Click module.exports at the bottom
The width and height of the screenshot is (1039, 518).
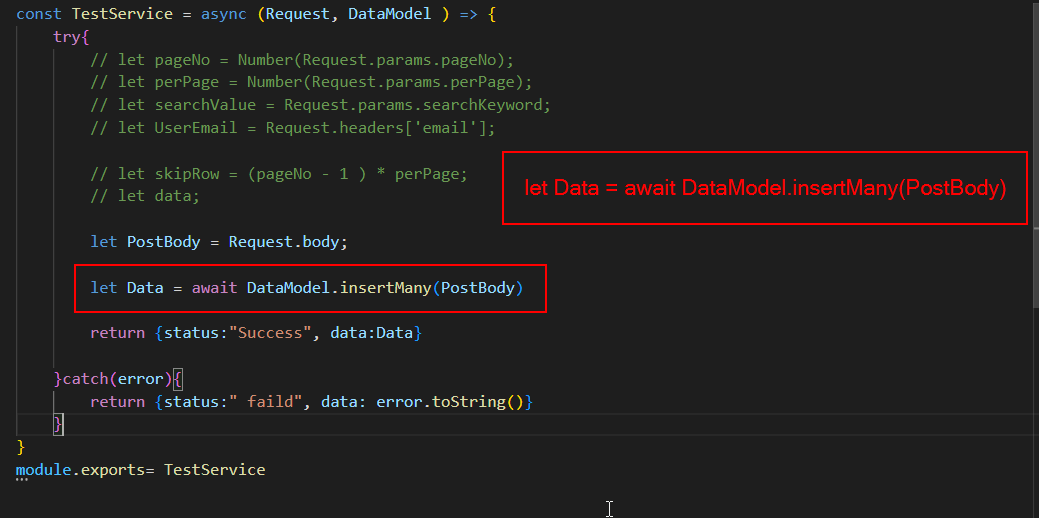(80, 469)
